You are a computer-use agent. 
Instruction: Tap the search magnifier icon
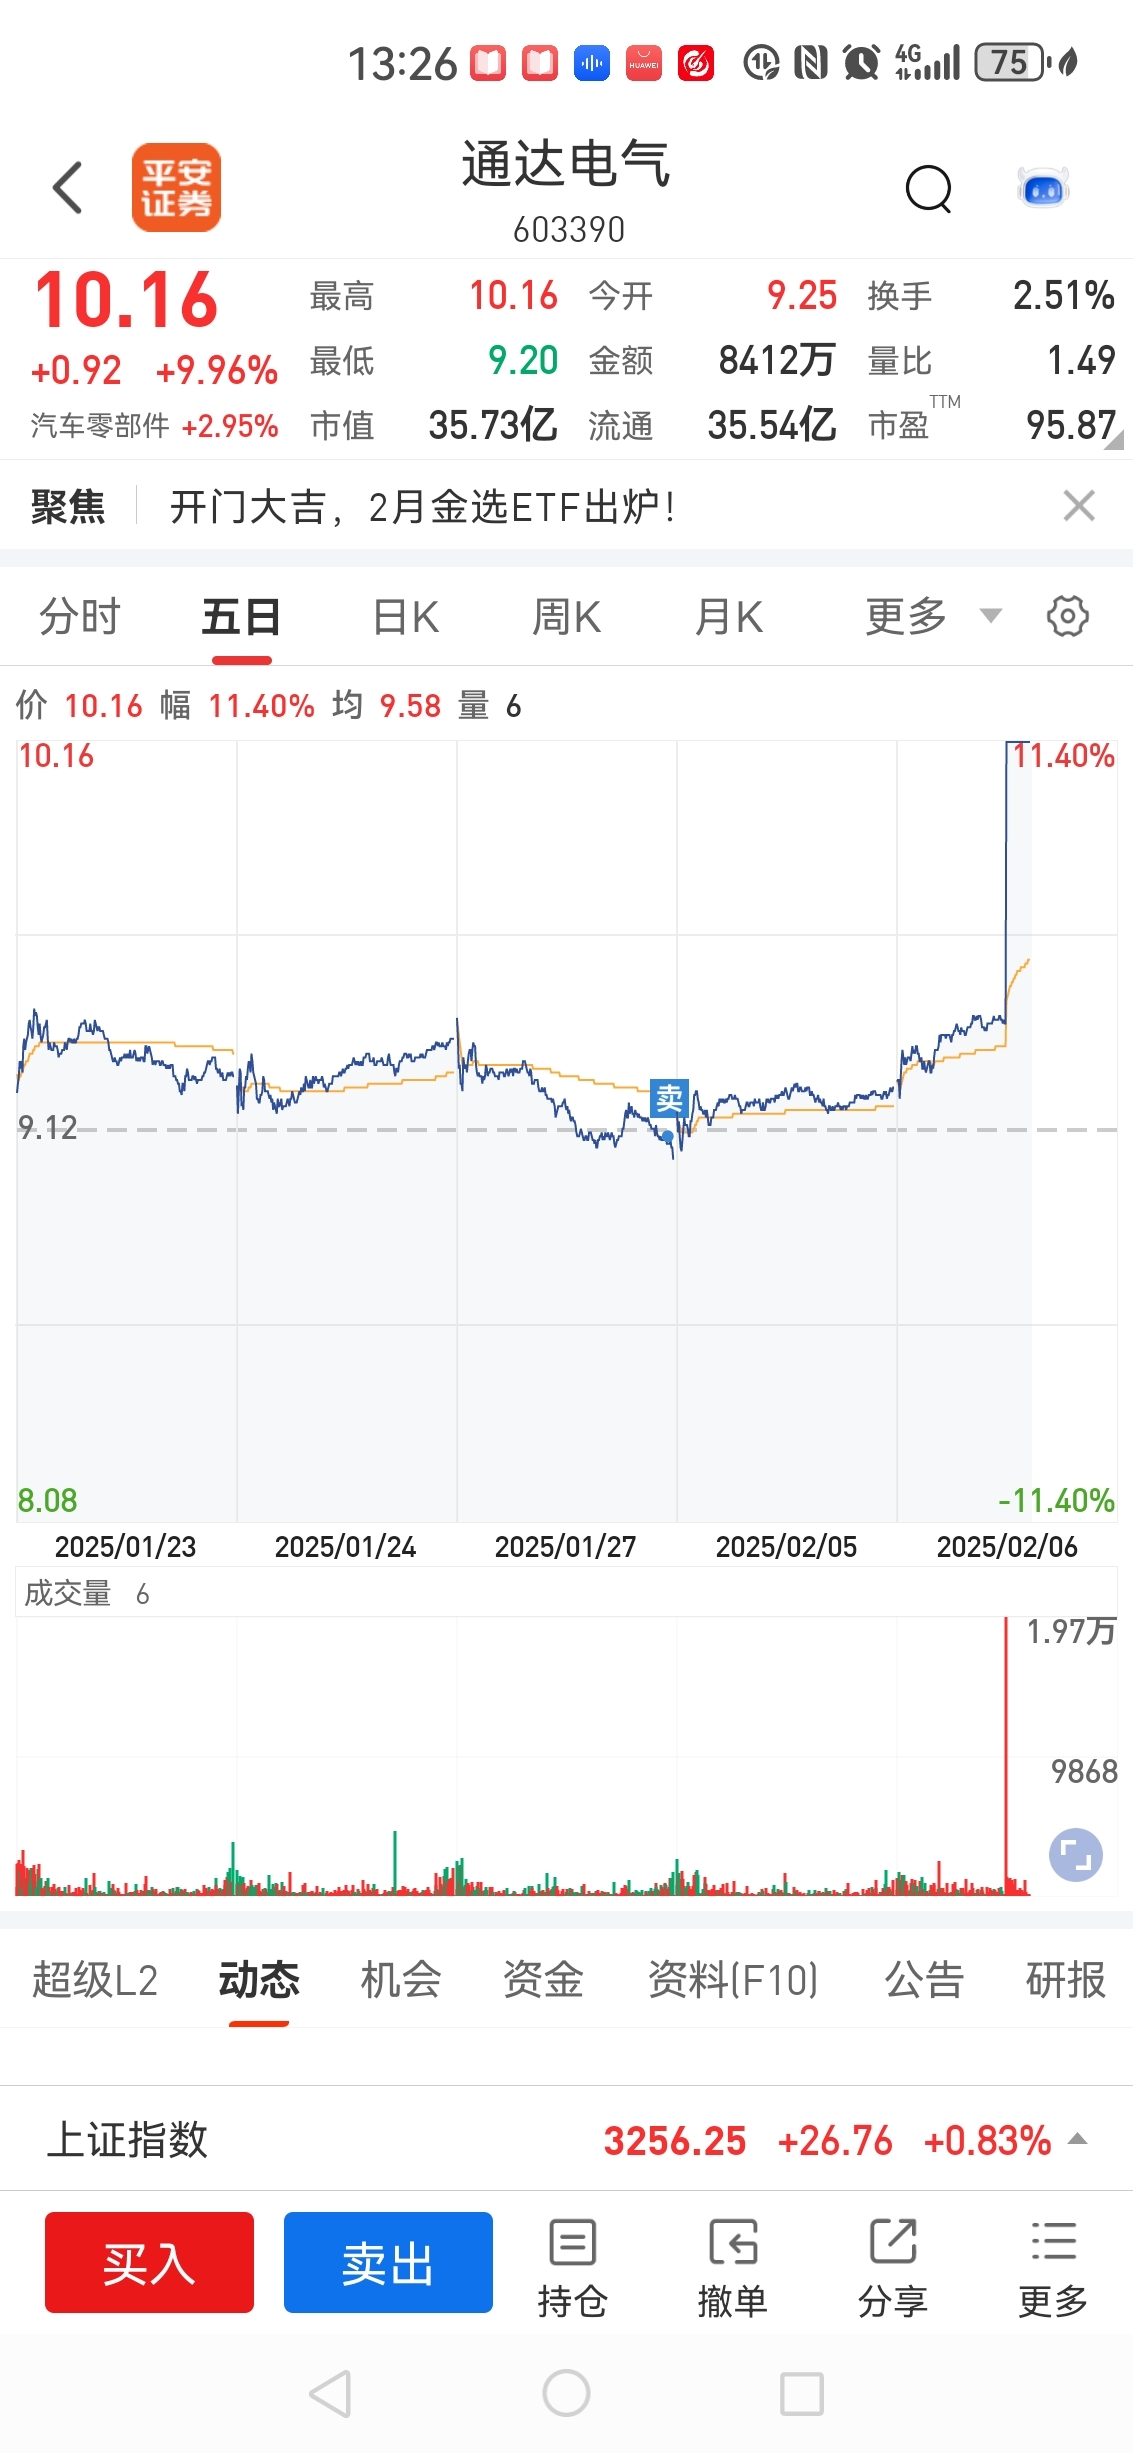[x=928, y=188]
